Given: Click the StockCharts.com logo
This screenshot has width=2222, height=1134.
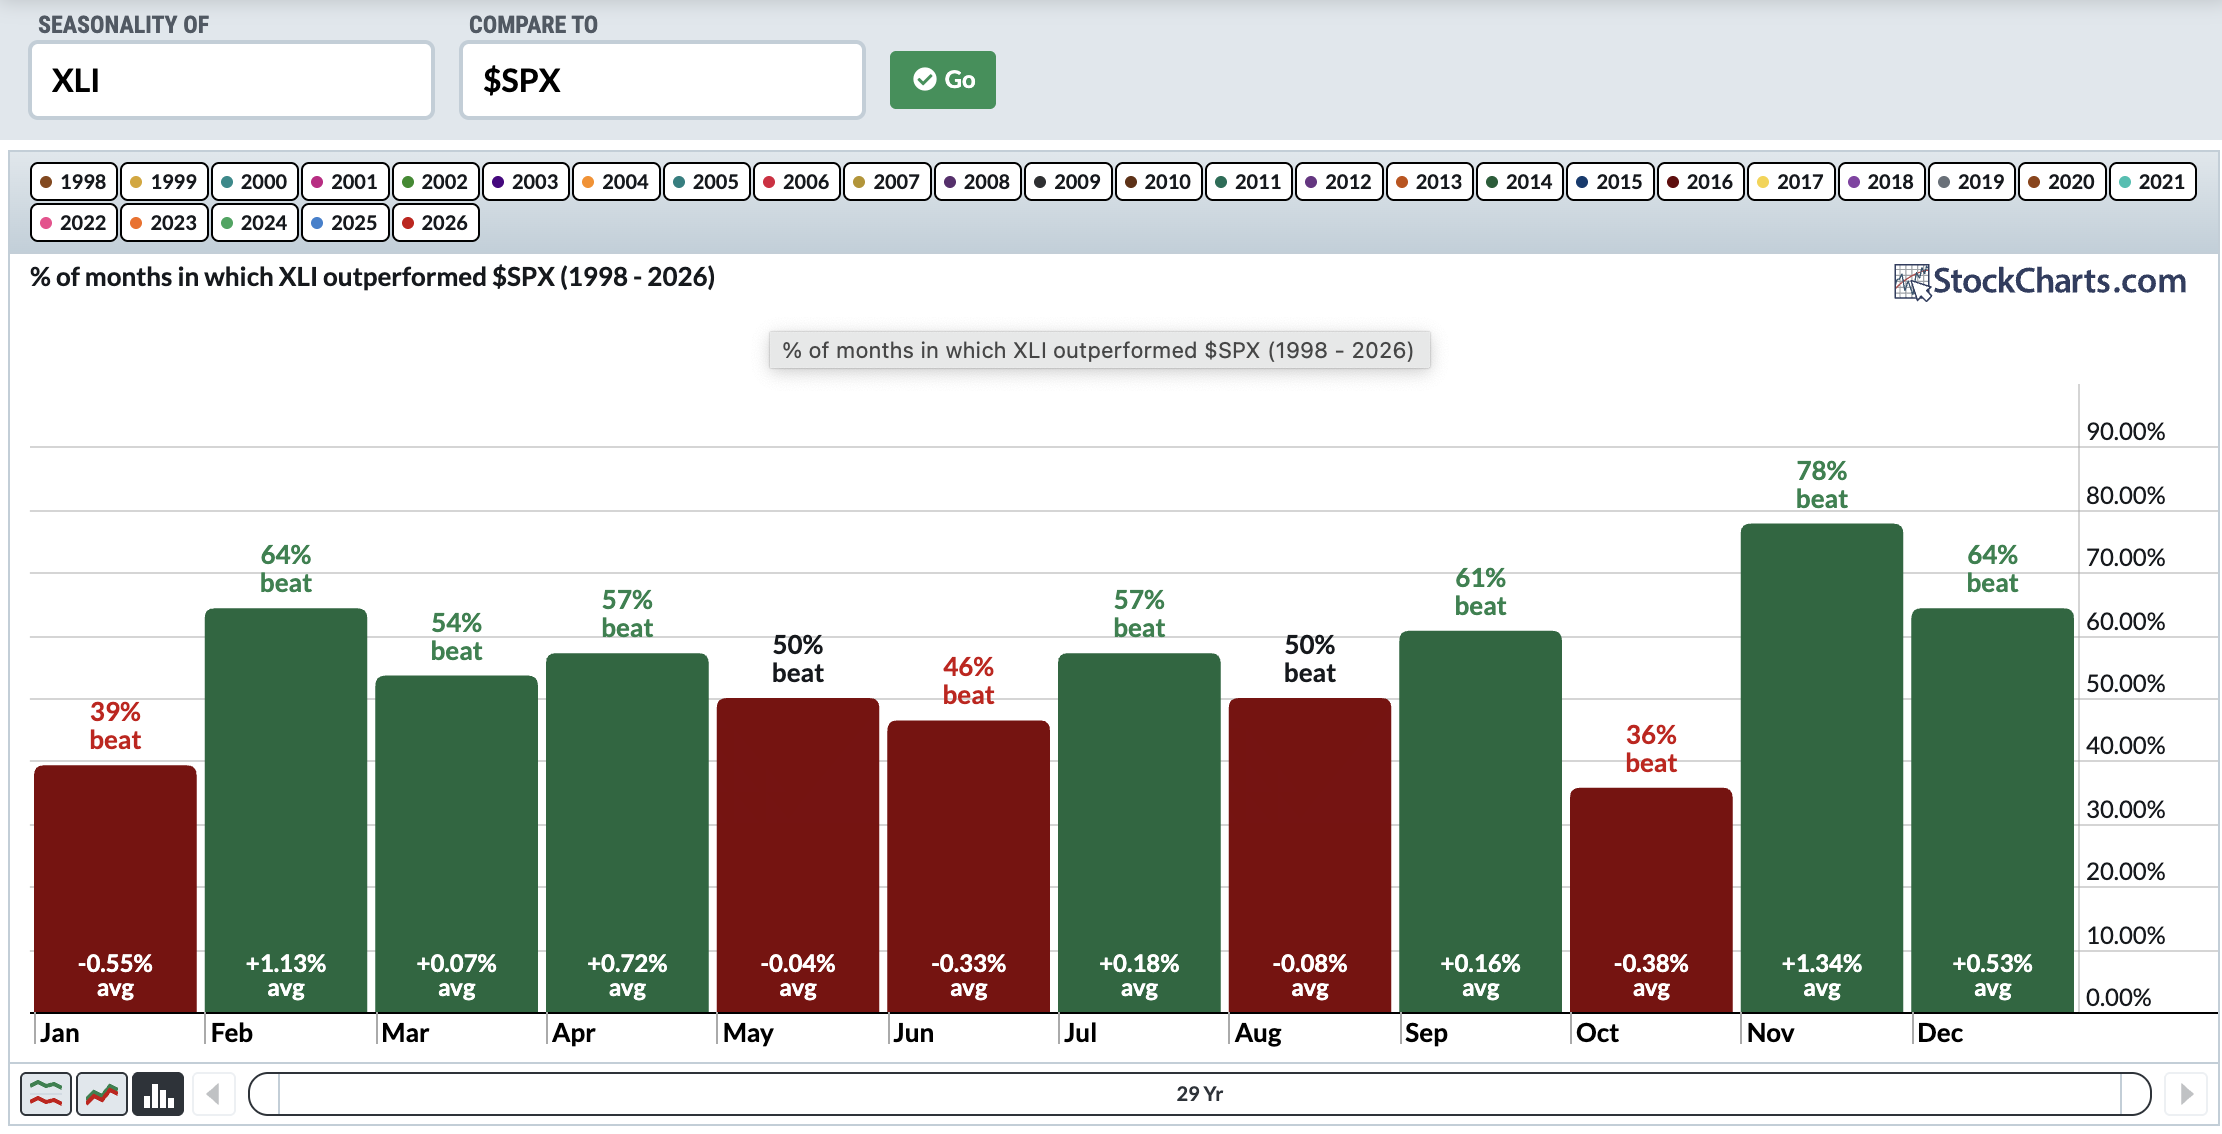Looking at the screenshot, I should (2040, 281).
